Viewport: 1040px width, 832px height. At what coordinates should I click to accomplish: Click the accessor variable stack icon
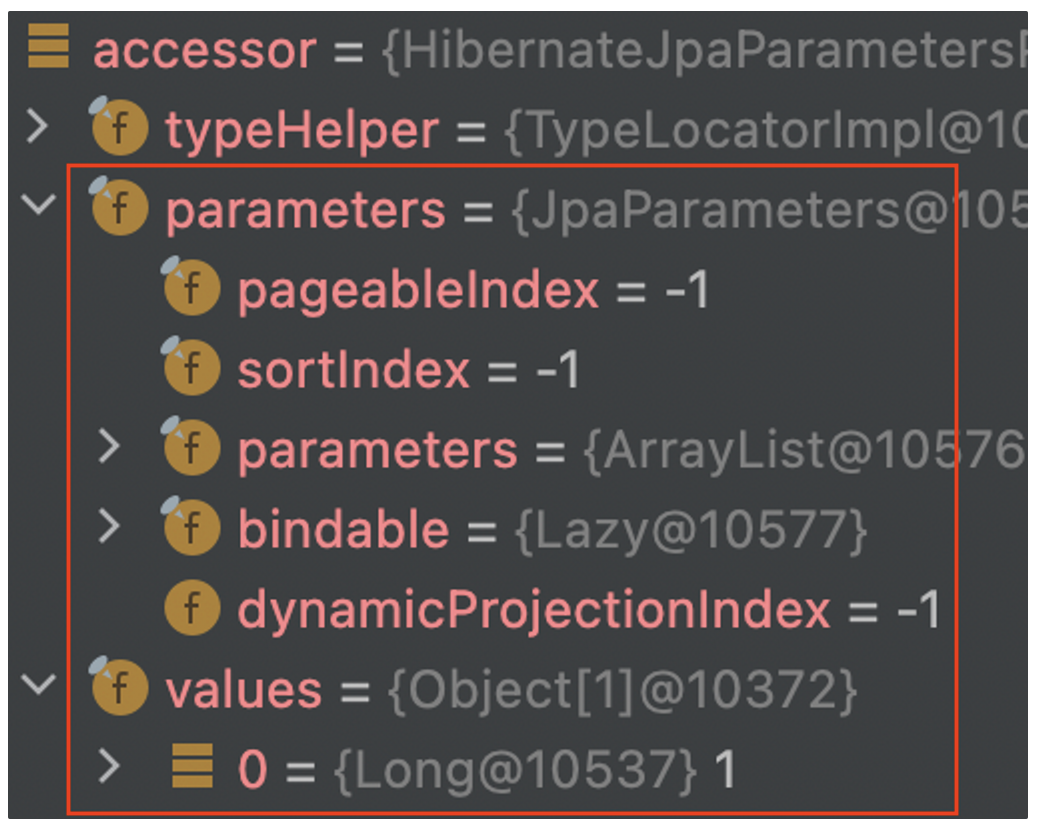[x=48, y=46]
